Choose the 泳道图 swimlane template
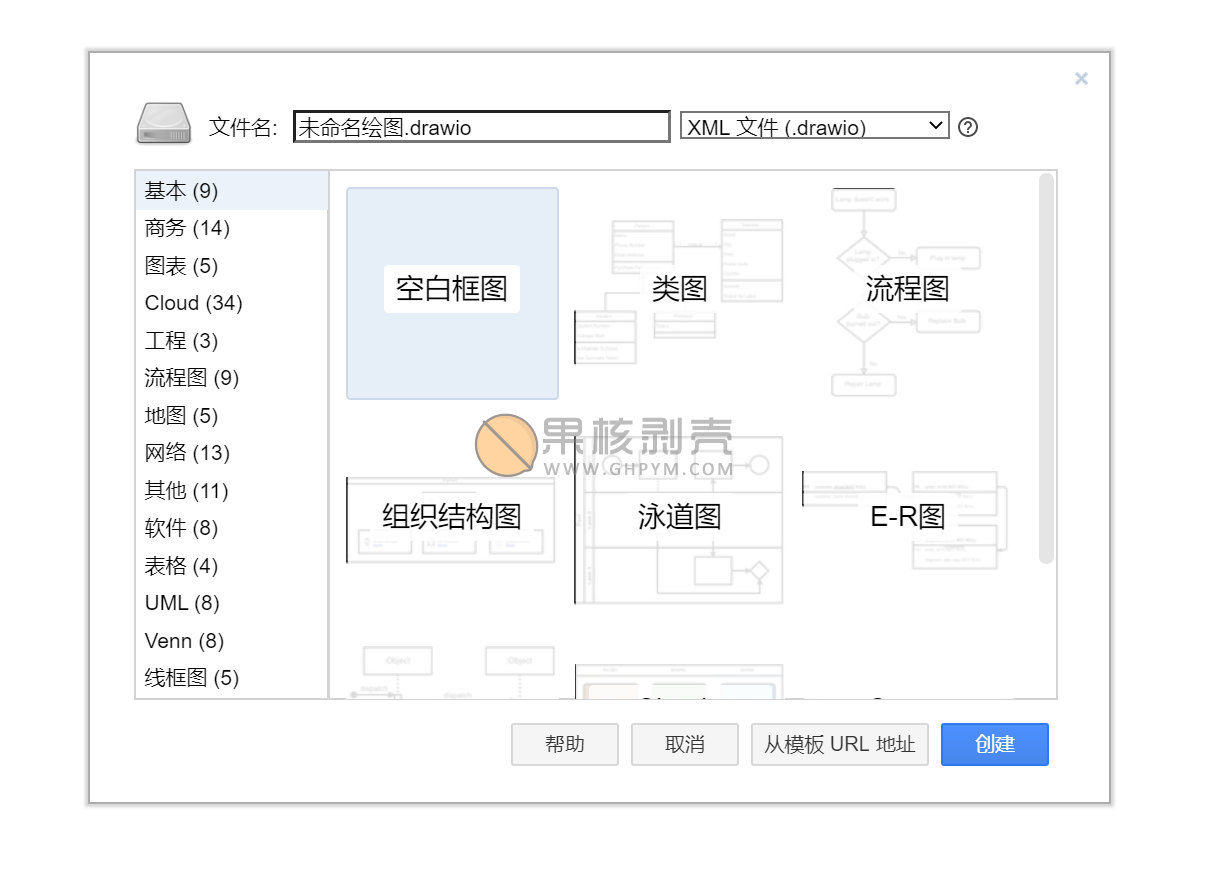The width and height of the screenshot is (1210, 890). (x=680, y=519)
